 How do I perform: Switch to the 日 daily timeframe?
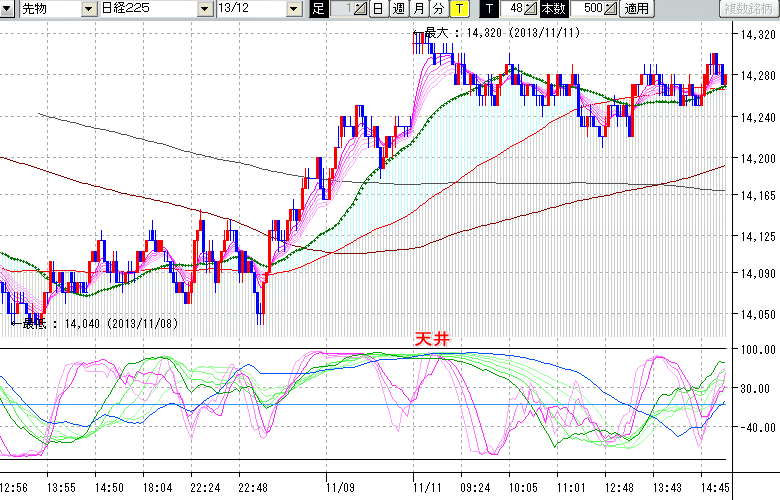[377, 9]
